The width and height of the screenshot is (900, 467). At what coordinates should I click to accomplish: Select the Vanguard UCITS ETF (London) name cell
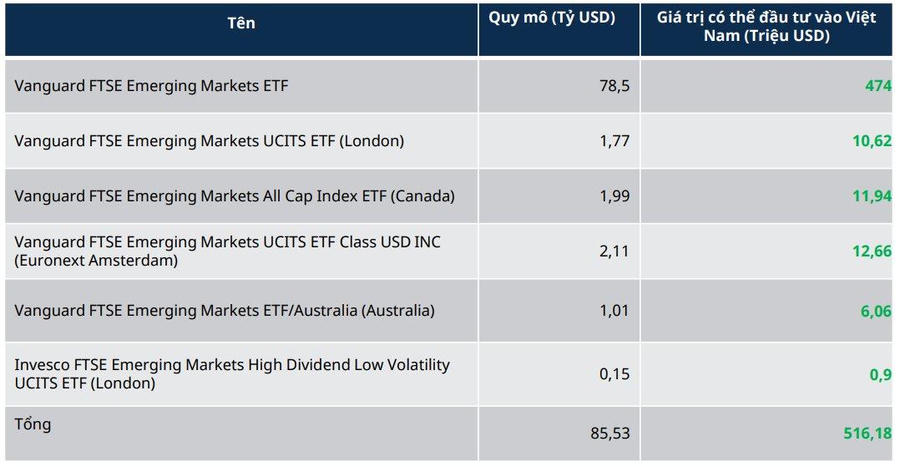pos(209,141)
